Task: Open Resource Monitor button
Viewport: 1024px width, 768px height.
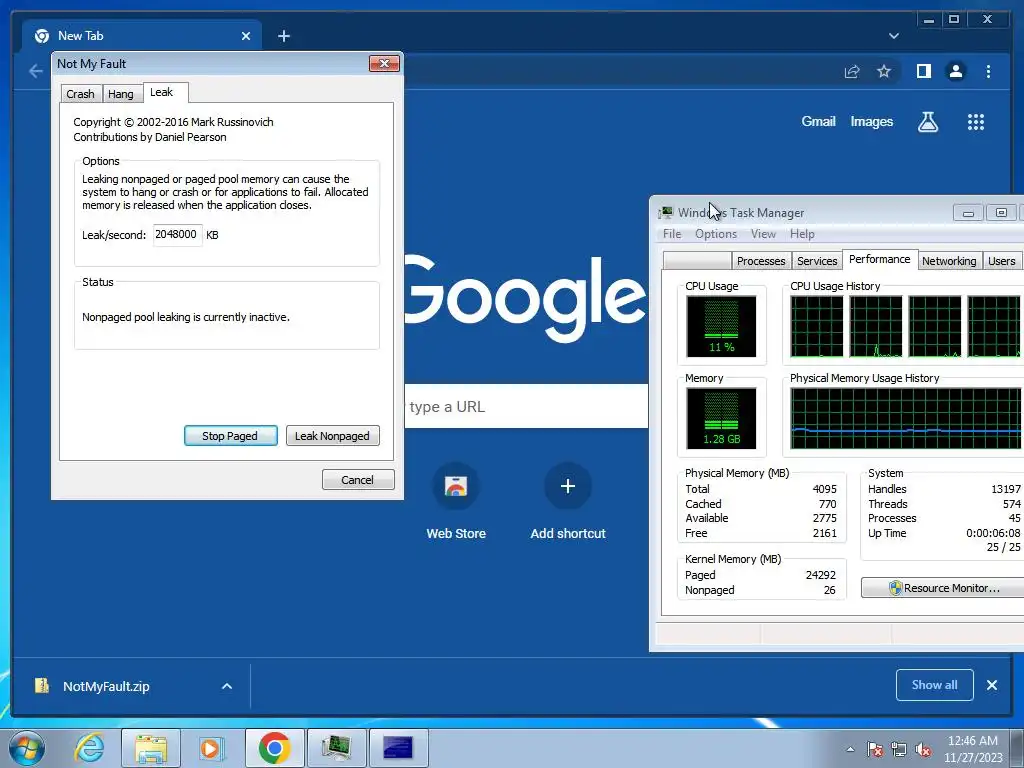Action: point(944,588)
